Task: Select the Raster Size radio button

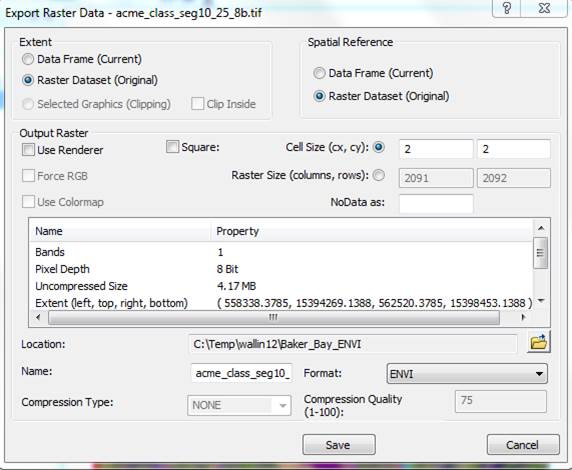Action: 379,175
